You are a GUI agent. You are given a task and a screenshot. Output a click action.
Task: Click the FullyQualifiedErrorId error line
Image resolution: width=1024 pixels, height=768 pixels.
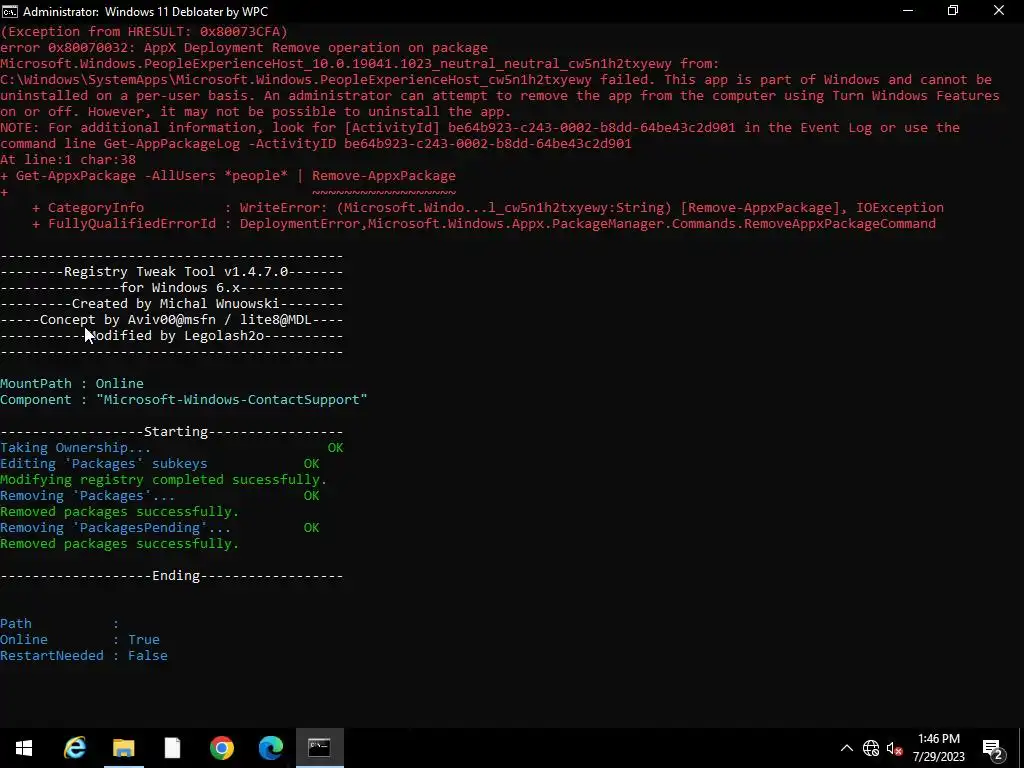[484, 223]
